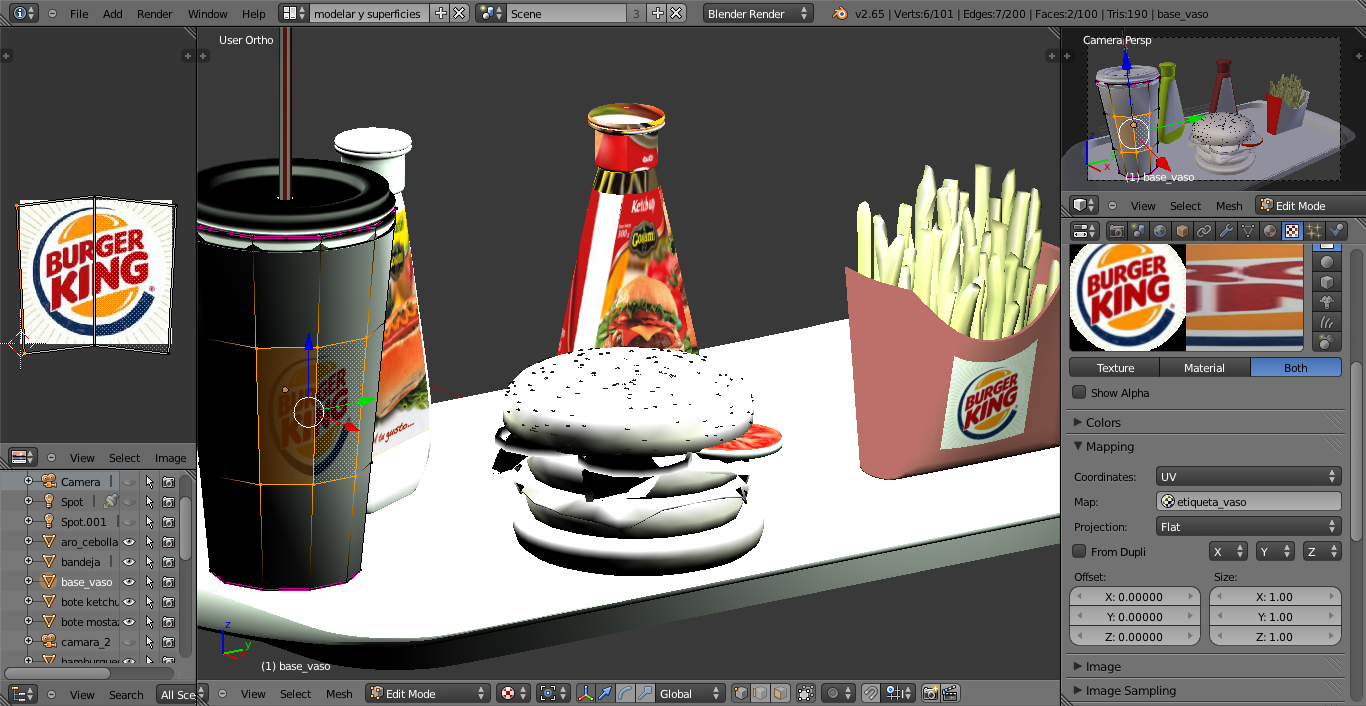Set texture preview to large sphere with sky
1366x706 pixels.
tap(1327, 342)
